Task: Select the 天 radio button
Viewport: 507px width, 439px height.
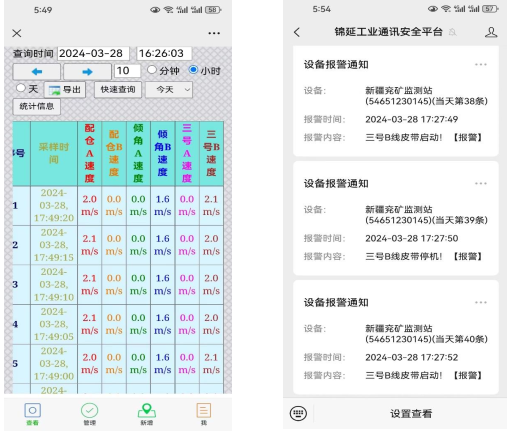Action: pos(21,88)
